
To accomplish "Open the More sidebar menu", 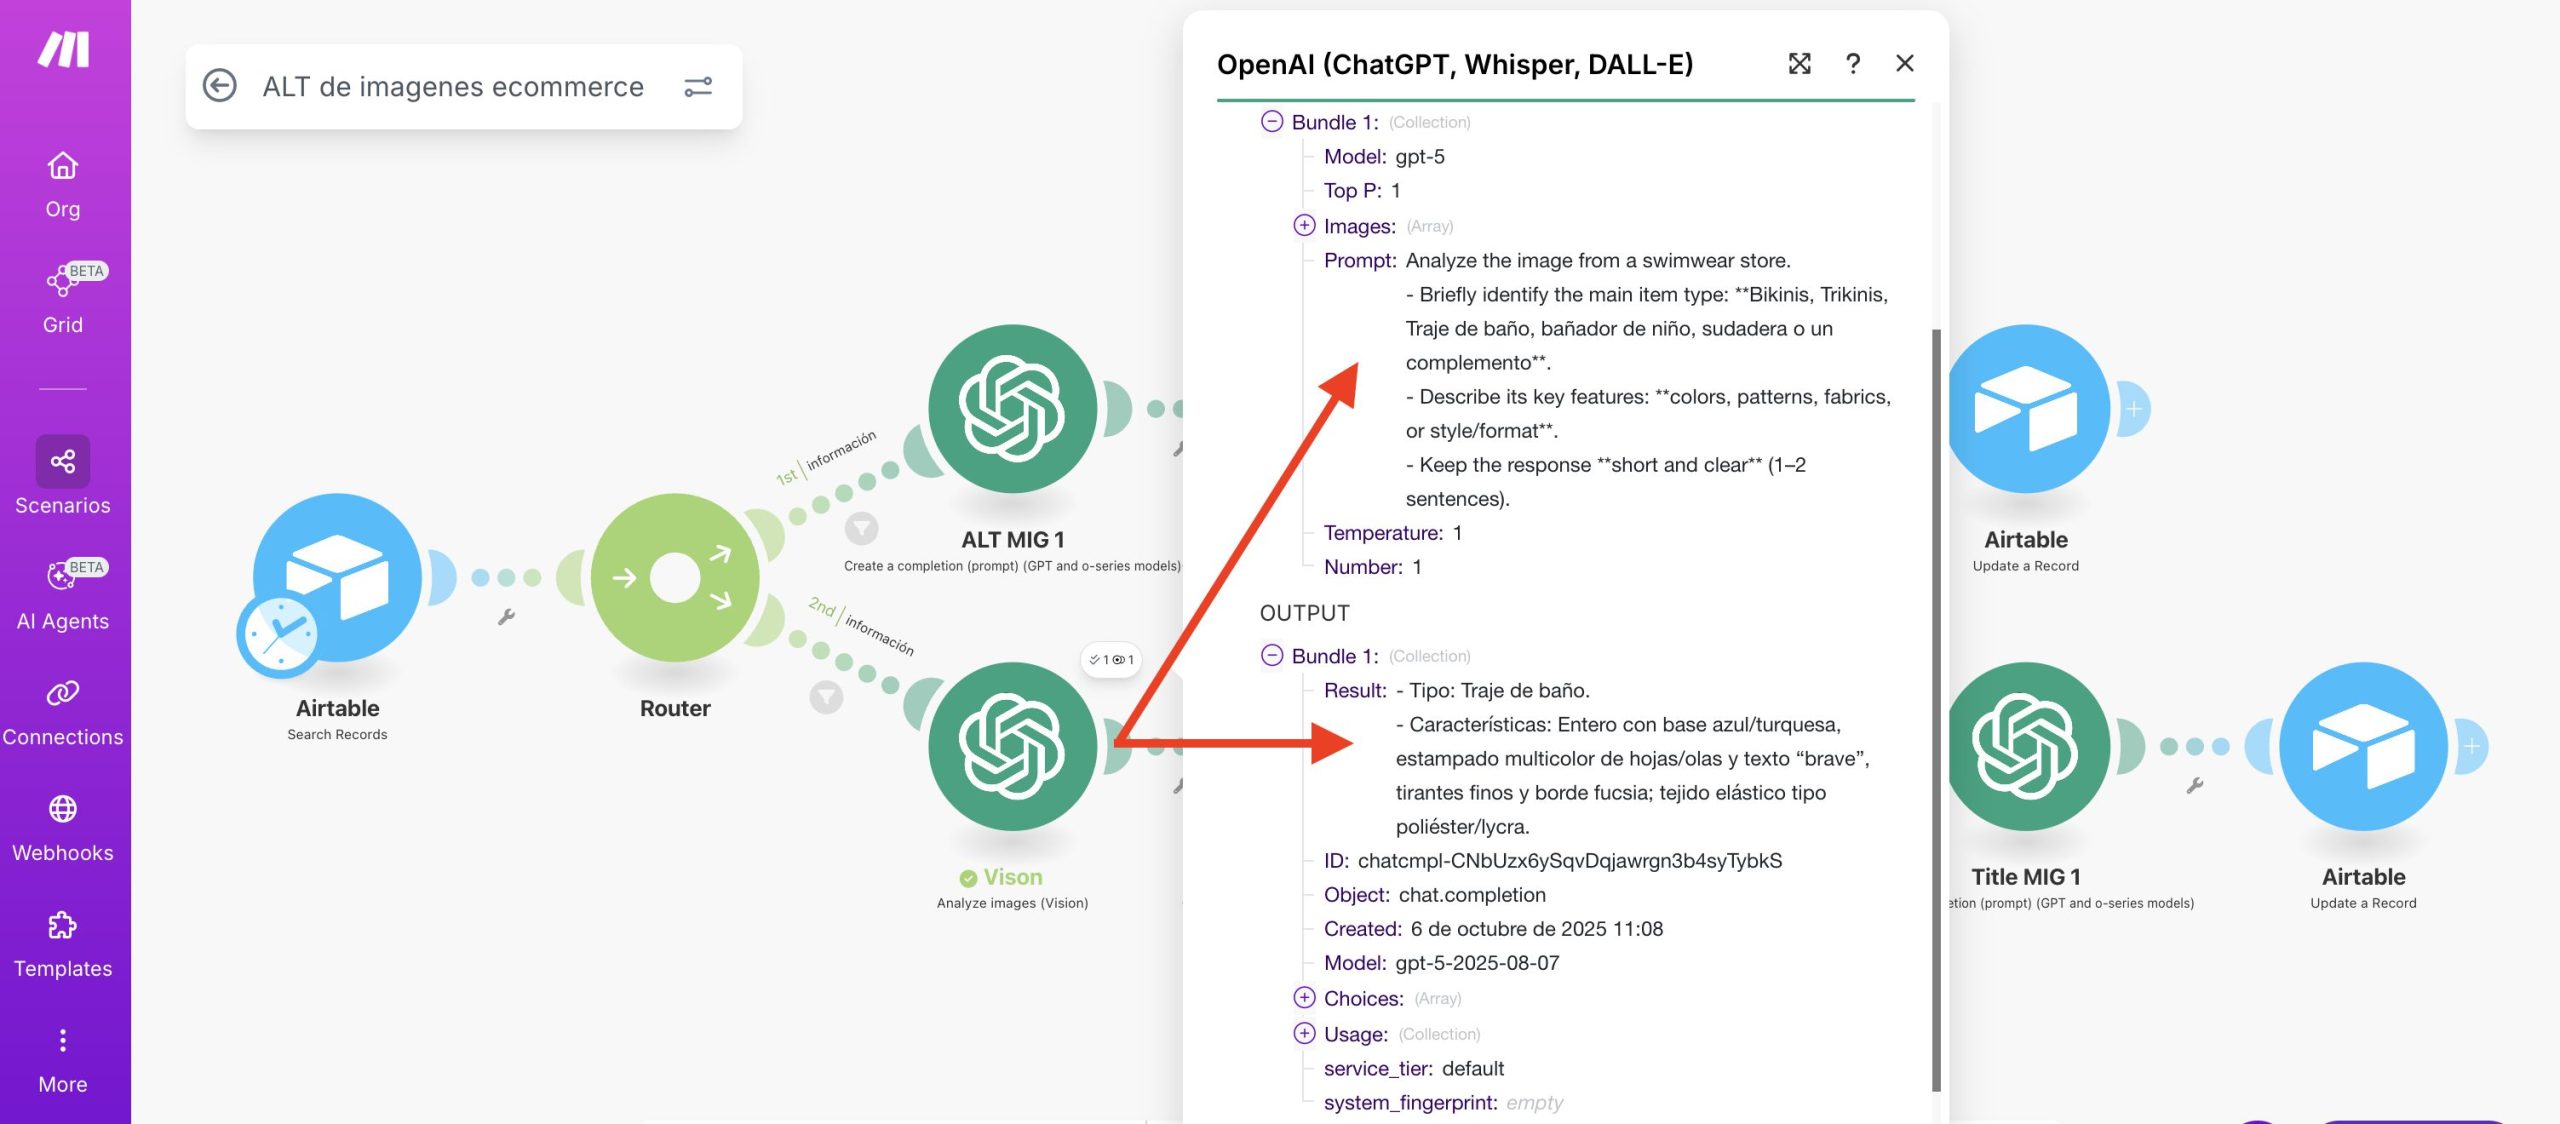I will 63,1058.
